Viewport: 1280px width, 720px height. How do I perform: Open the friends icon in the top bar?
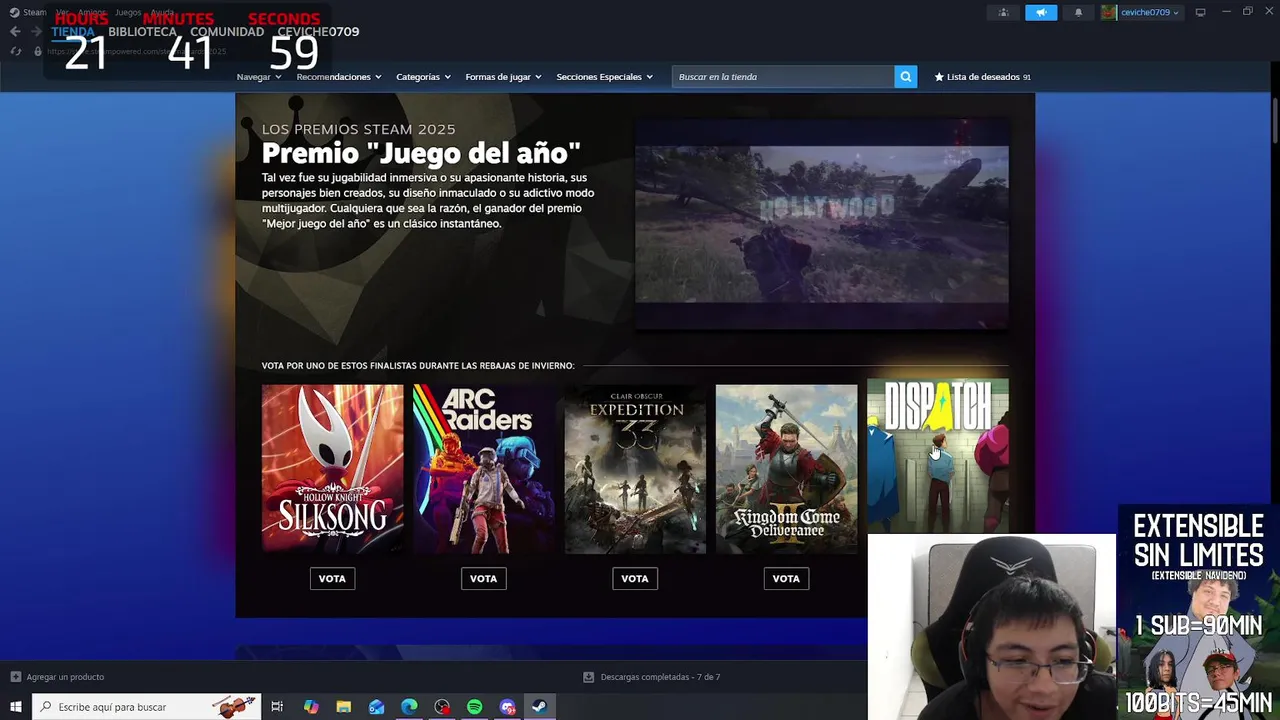click(1003, 12)
